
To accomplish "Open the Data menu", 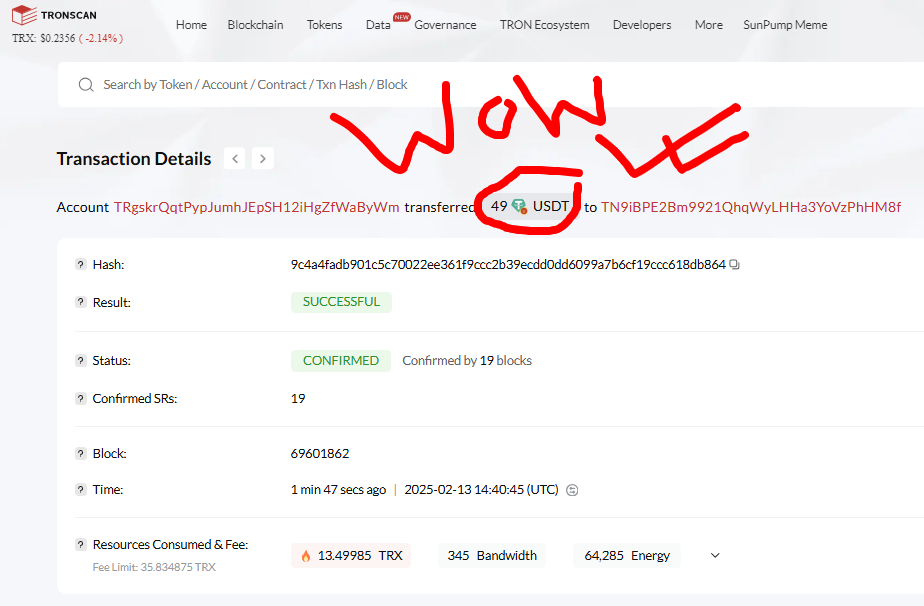I will click(378, 25).
